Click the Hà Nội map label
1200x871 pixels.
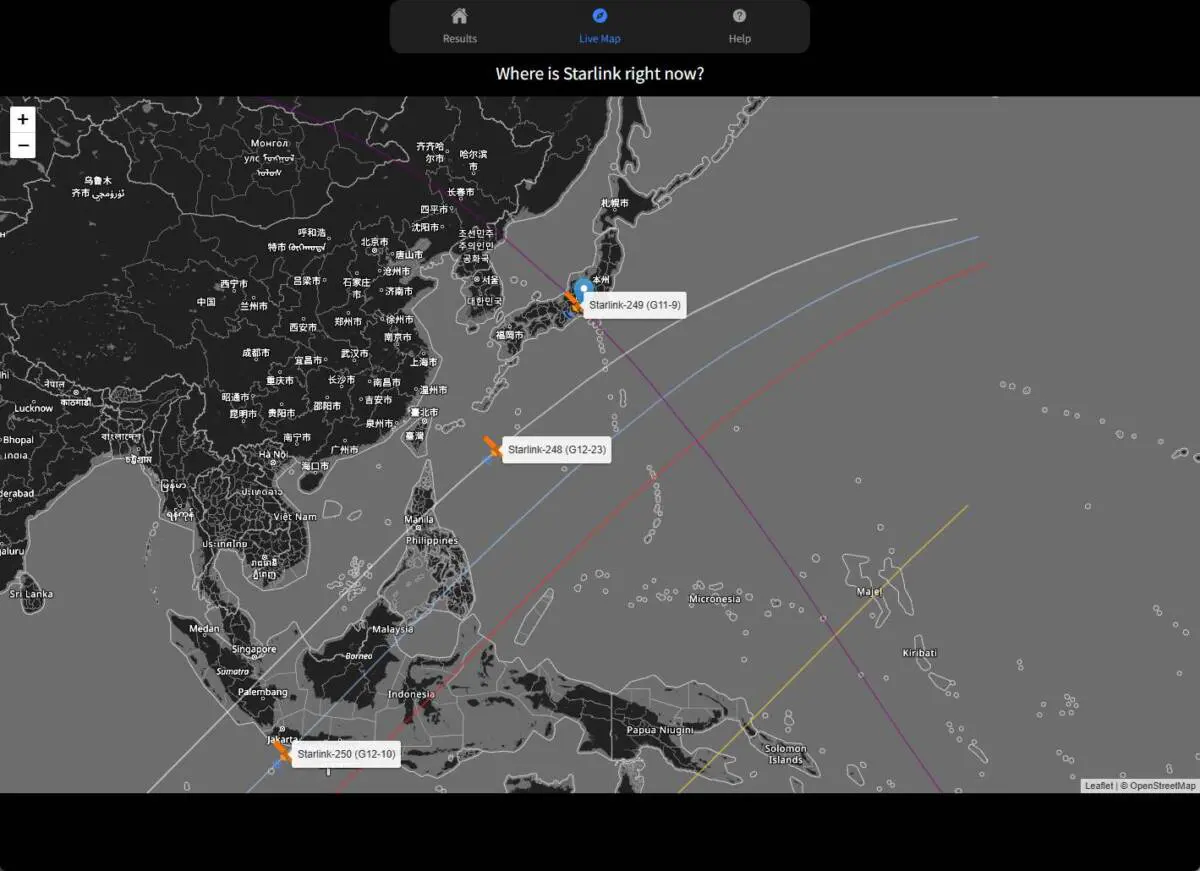point(273,454)
